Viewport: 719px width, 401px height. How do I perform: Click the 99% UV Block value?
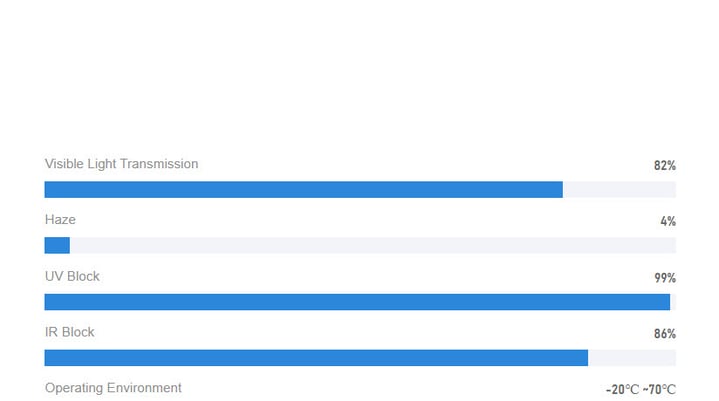[x=665, y=278]
